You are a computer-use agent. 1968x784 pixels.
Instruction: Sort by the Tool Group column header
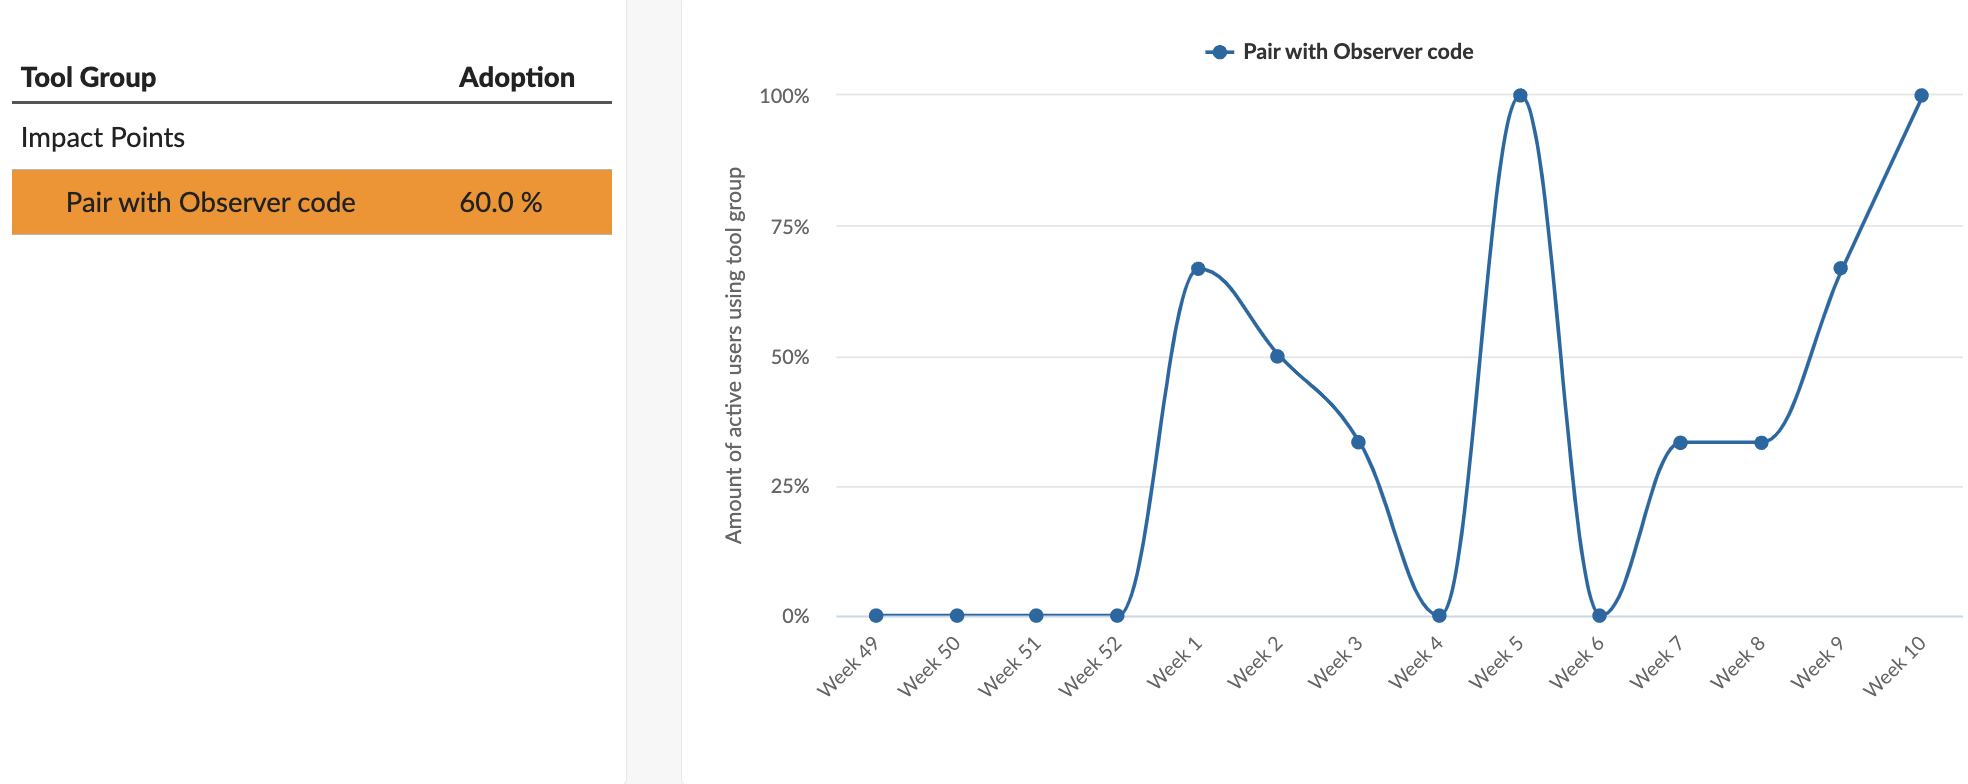(x=88, y=77)
